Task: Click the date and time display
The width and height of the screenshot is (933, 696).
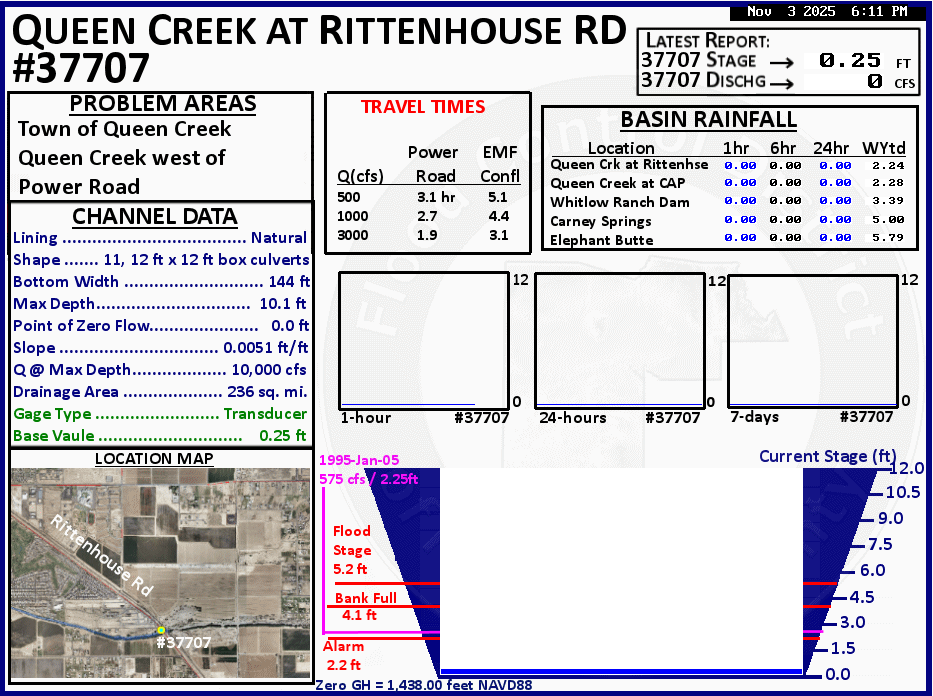Action: (x=827, y=12)
